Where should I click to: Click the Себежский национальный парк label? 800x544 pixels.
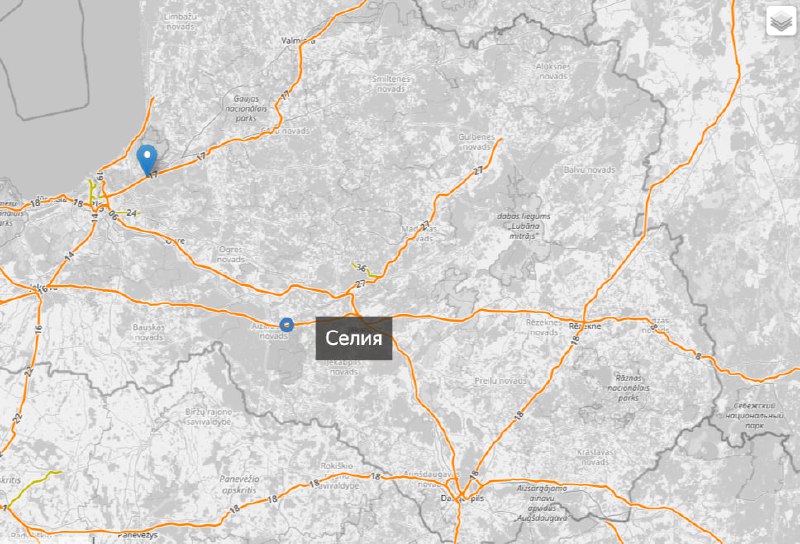click(x=754, y=415)
